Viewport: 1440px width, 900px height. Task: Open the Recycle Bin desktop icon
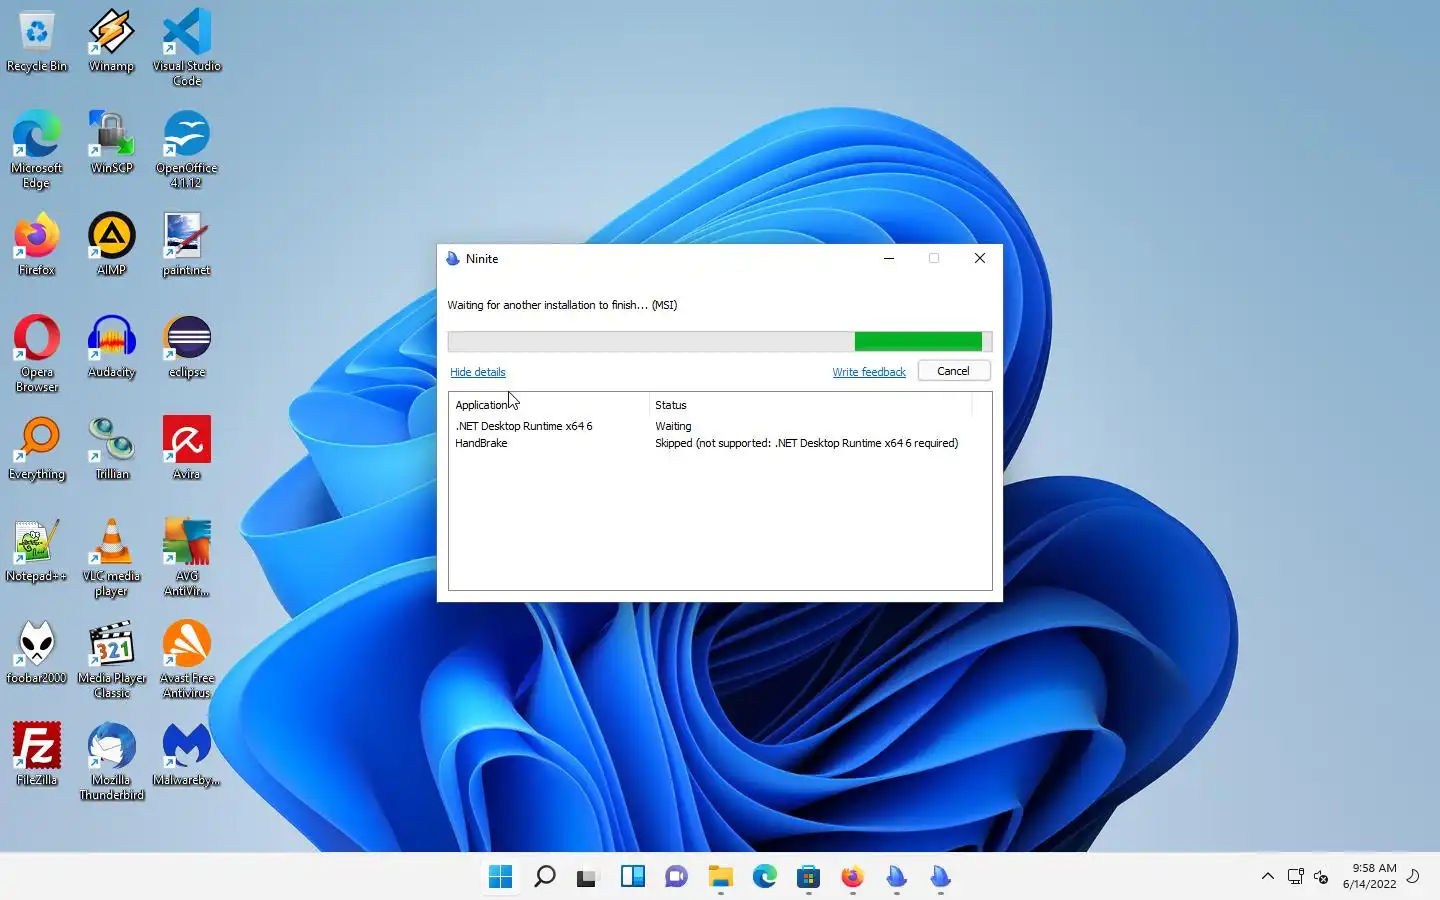coord(37,41)
